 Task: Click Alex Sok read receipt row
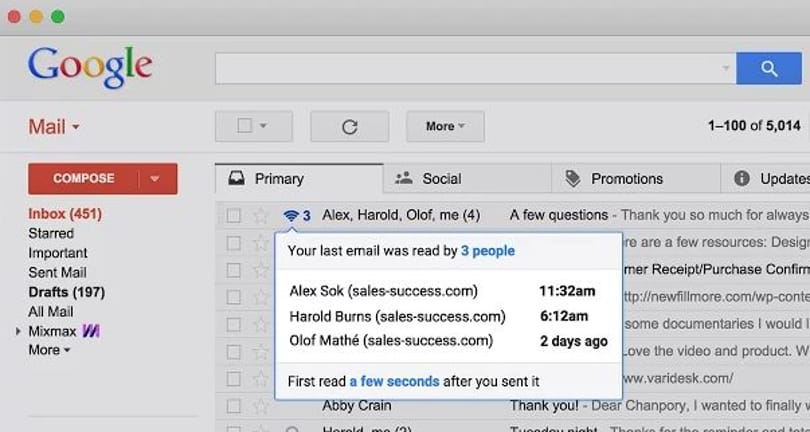coord(448,291)
